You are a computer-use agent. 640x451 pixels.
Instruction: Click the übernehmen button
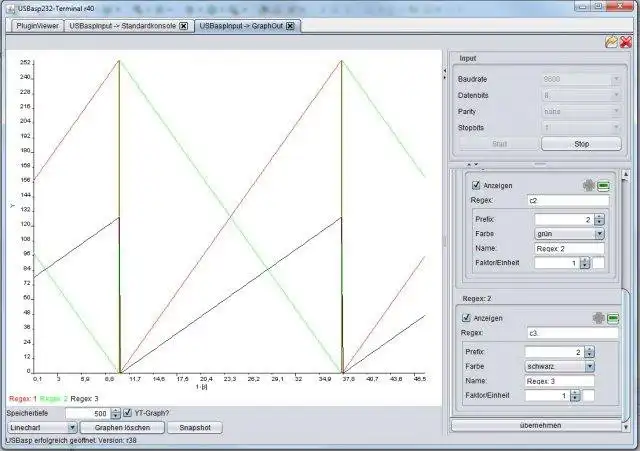pos(540,425)
